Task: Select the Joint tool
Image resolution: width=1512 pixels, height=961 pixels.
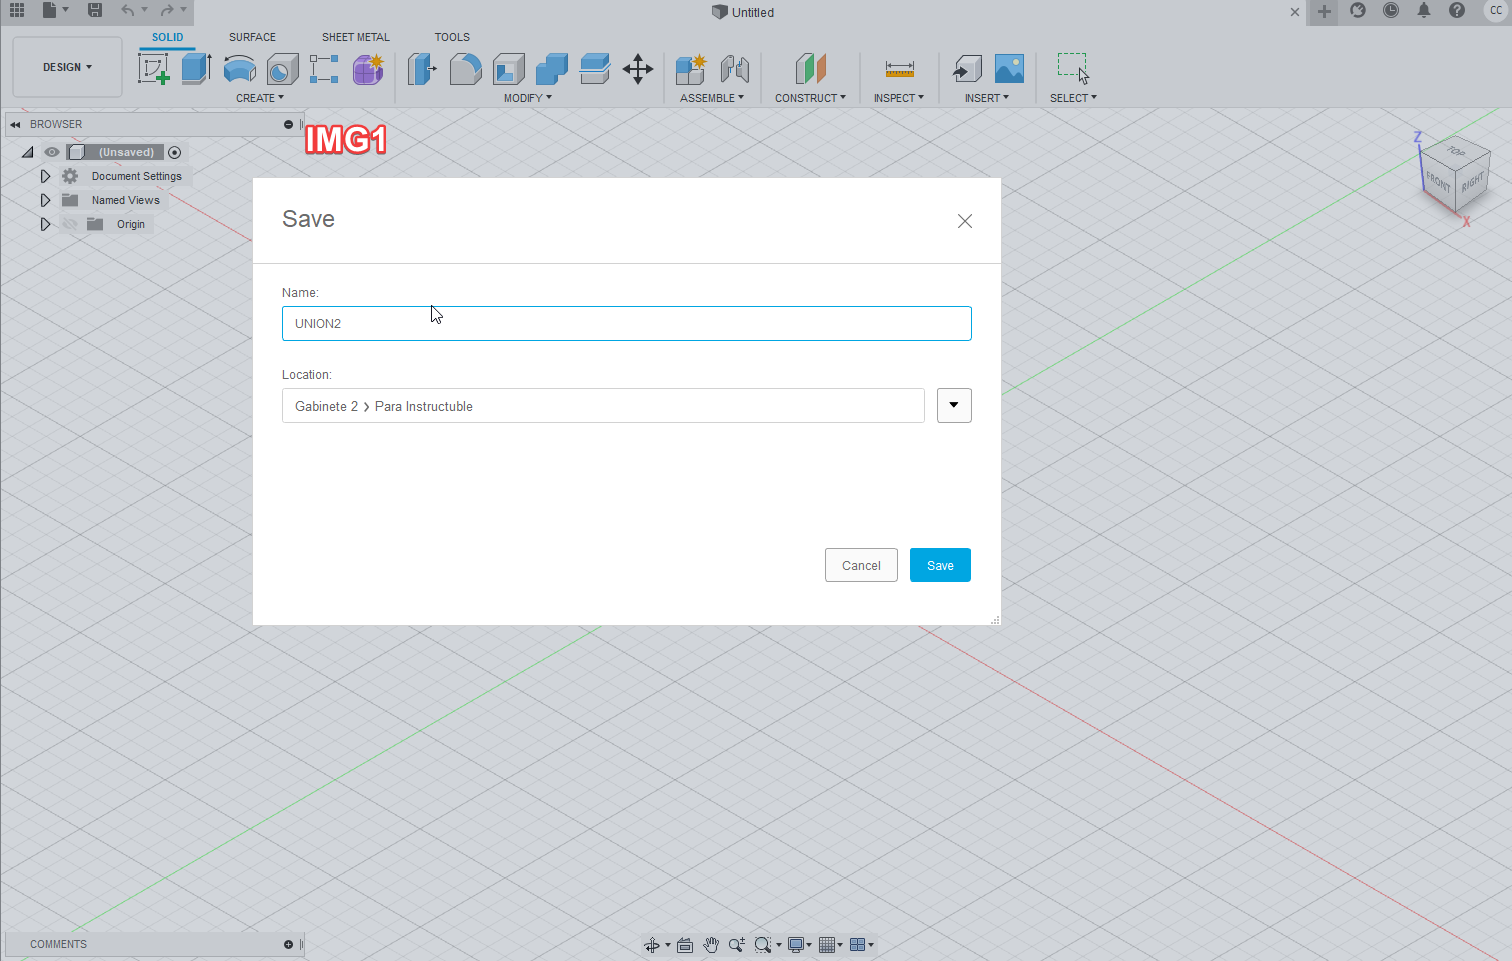Action: pyautogui.click(x=735, y=69)
